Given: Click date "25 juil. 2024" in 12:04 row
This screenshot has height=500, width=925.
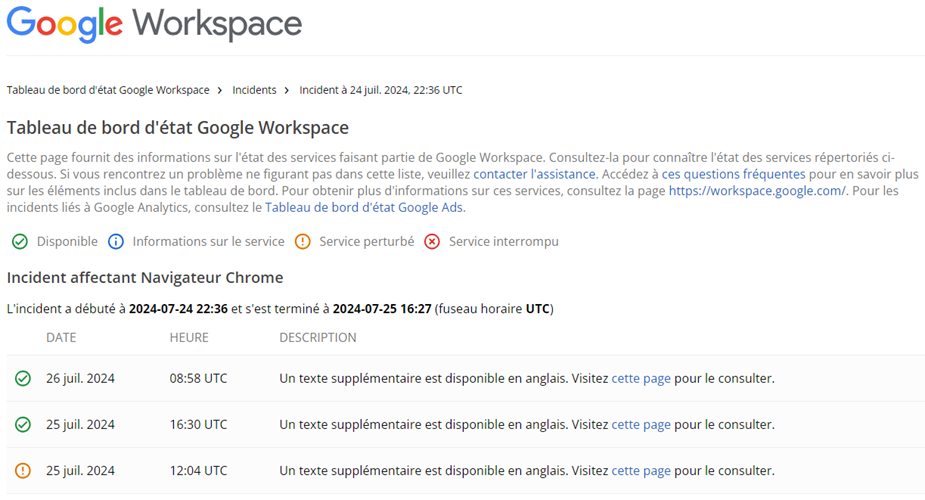Looking at the screenshot, I should [x=80, y=471].
